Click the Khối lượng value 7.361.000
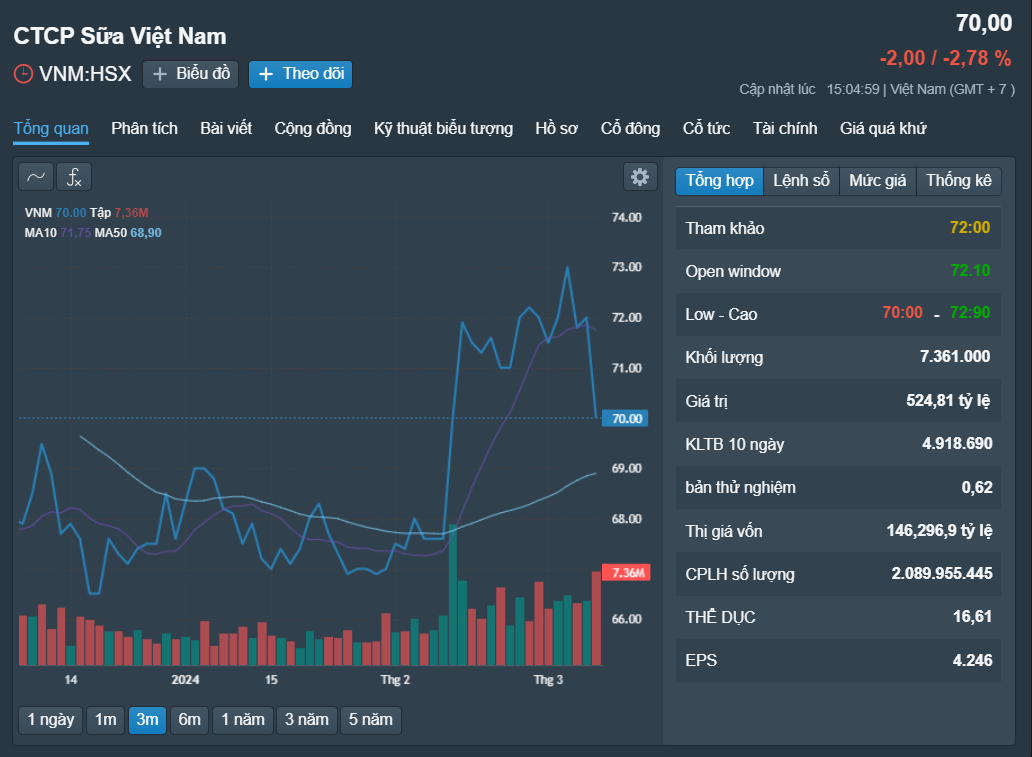Screen dimensions: 1032x757 pos(955,357)
